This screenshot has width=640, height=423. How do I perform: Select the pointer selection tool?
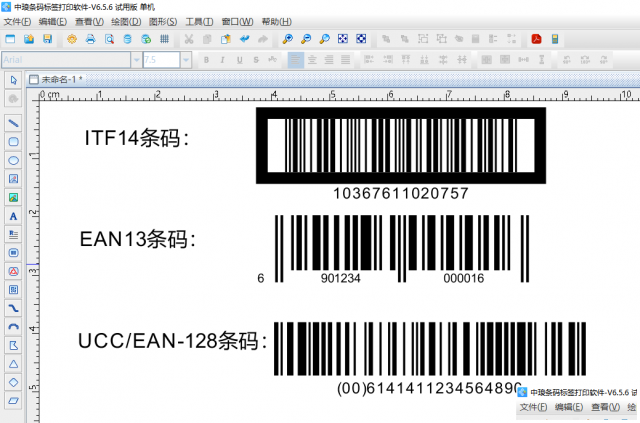click(14, 79)
